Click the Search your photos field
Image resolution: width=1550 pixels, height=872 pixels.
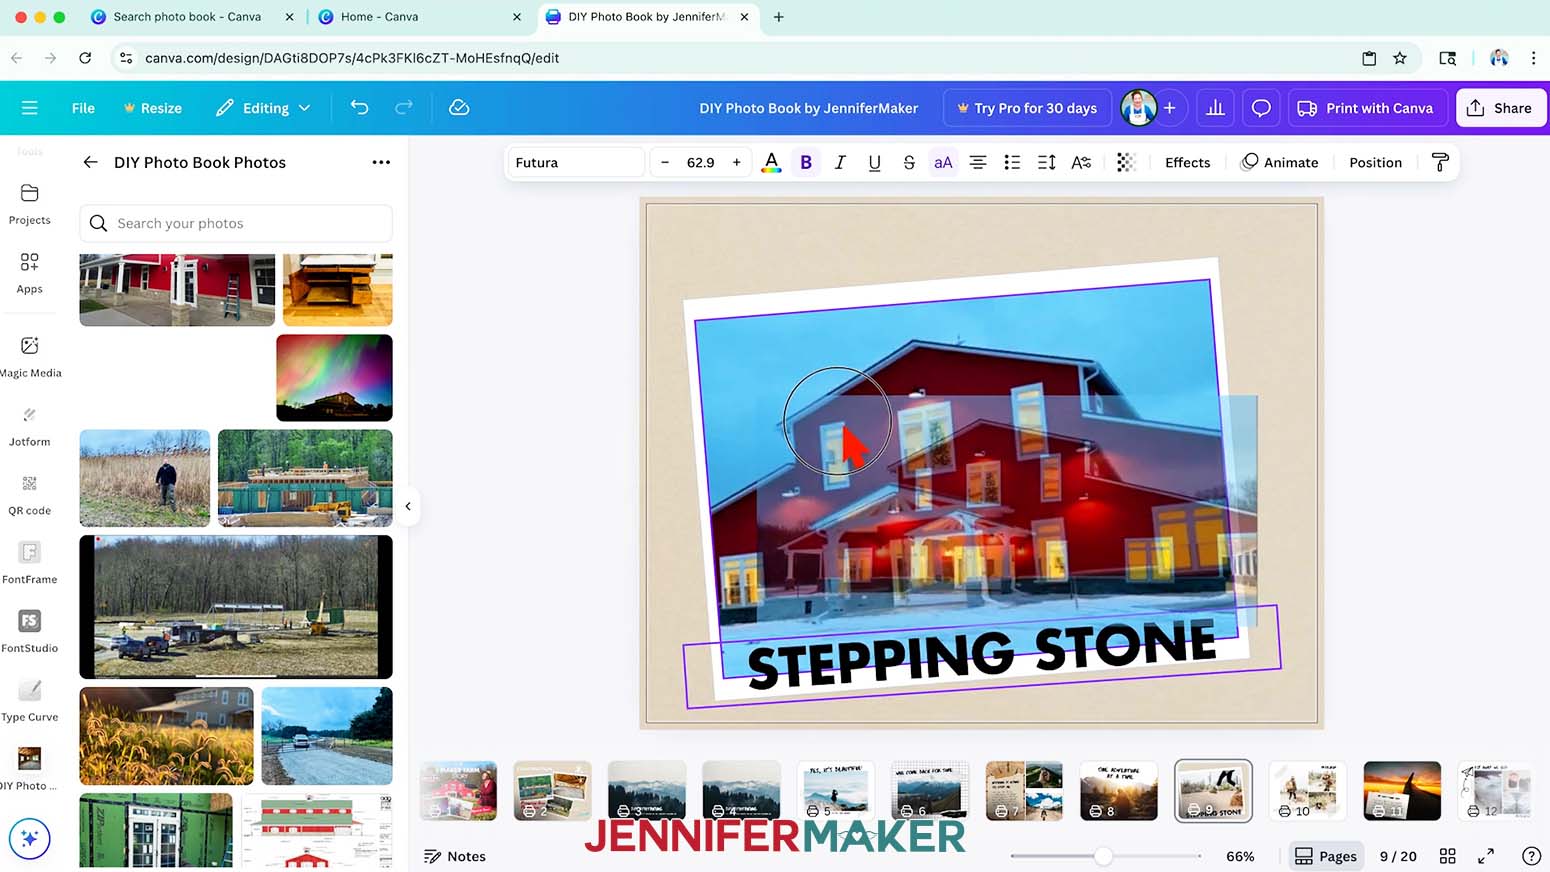point(236,223)
